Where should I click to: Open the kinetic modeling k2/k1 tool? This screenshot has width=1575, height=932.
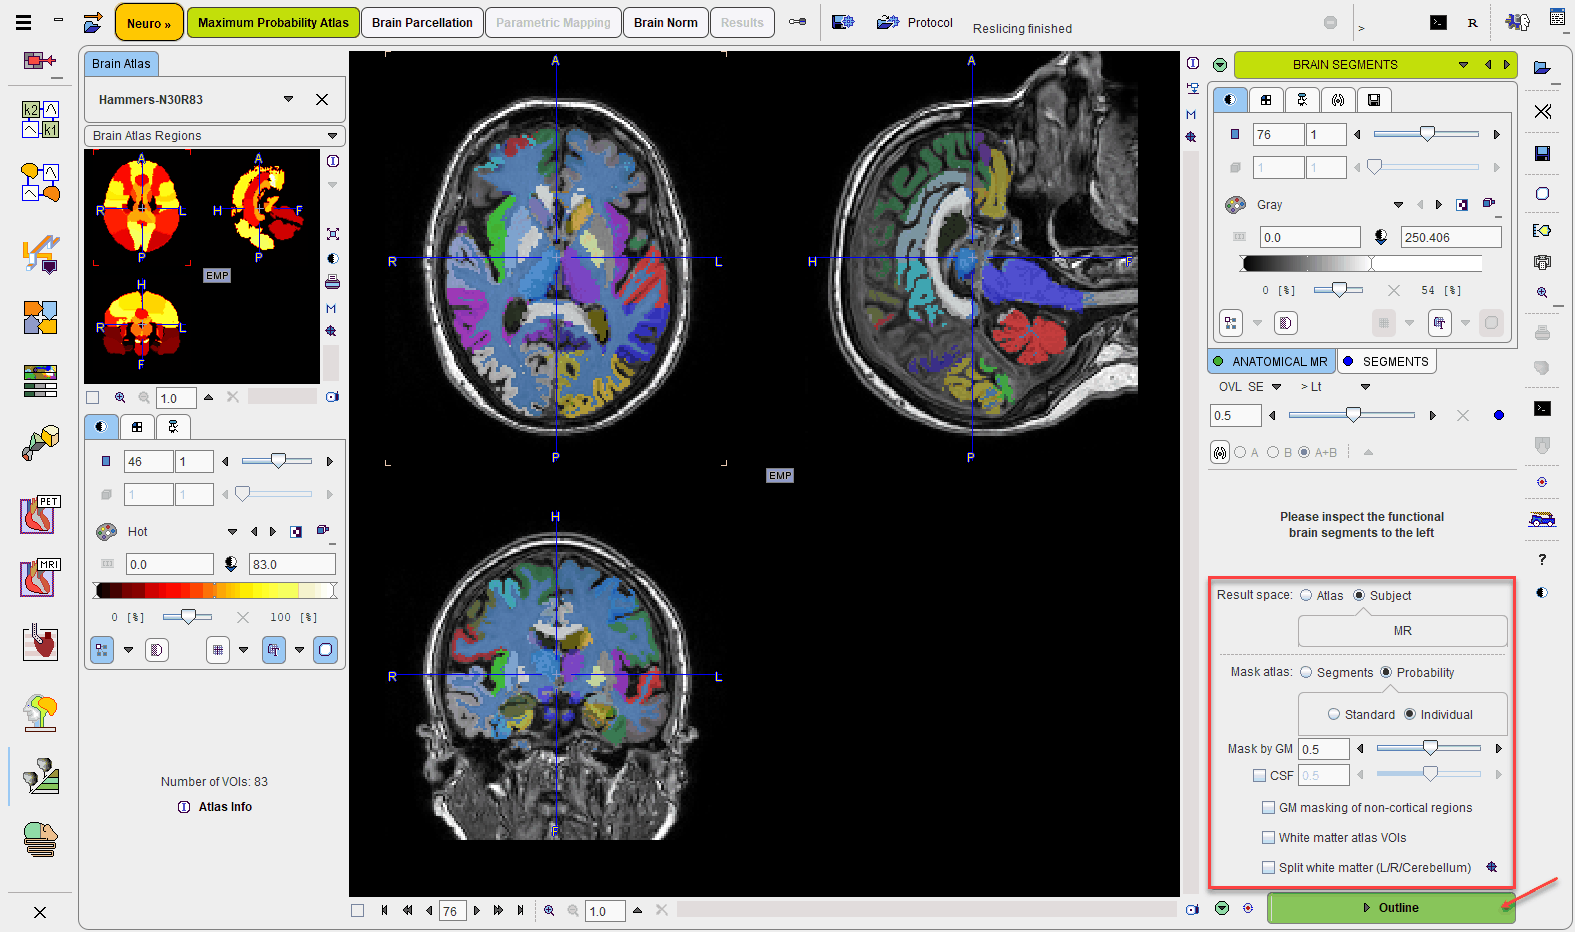[x=40, y=119]
